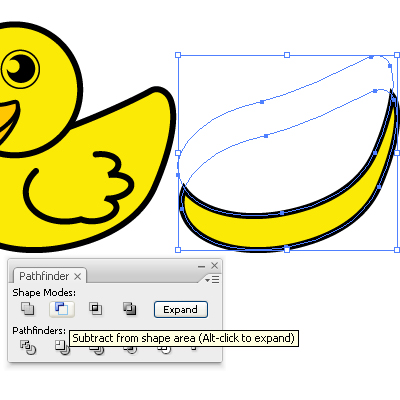Screen dimensions: 400x400
Task: Click Subtract from shape area icon
Action: coord(62,309)
